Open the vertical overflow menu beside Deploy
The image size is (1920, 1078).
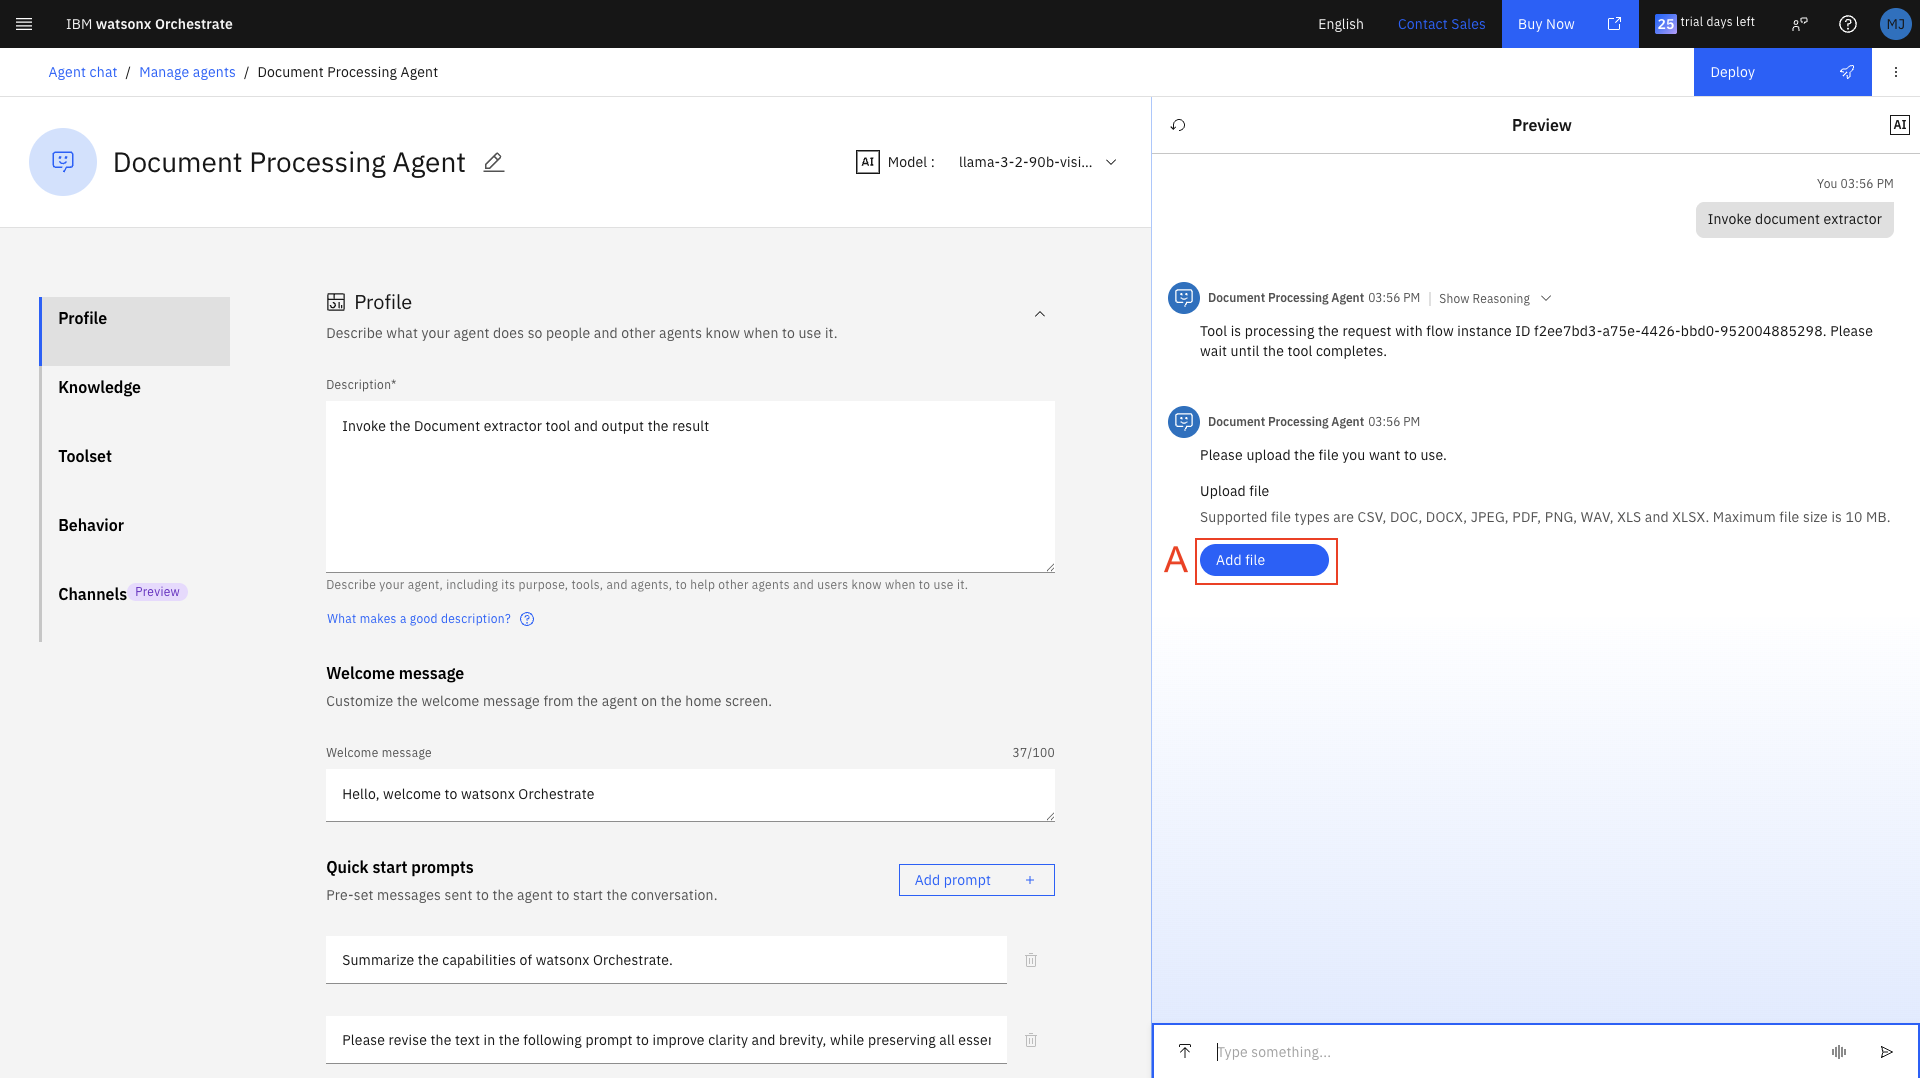click(1895, 72)
